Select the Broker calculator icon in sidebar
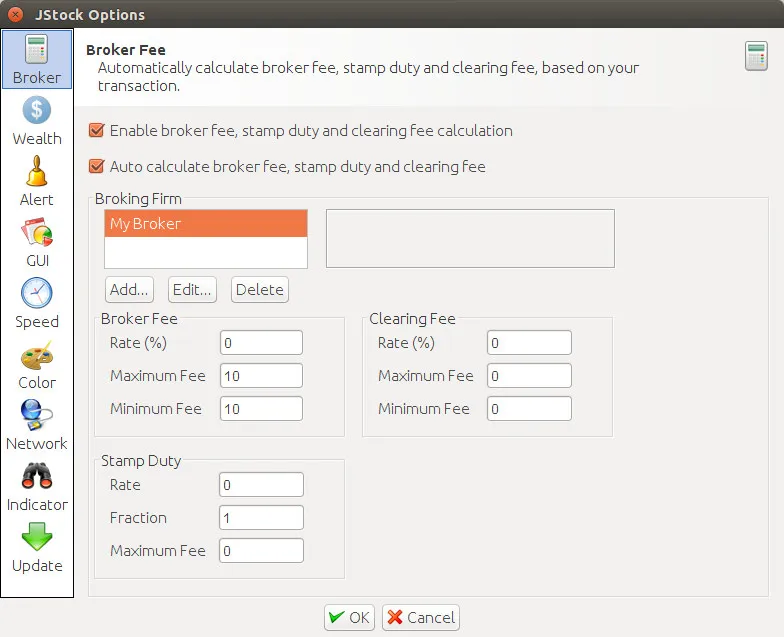 (36, 49)
